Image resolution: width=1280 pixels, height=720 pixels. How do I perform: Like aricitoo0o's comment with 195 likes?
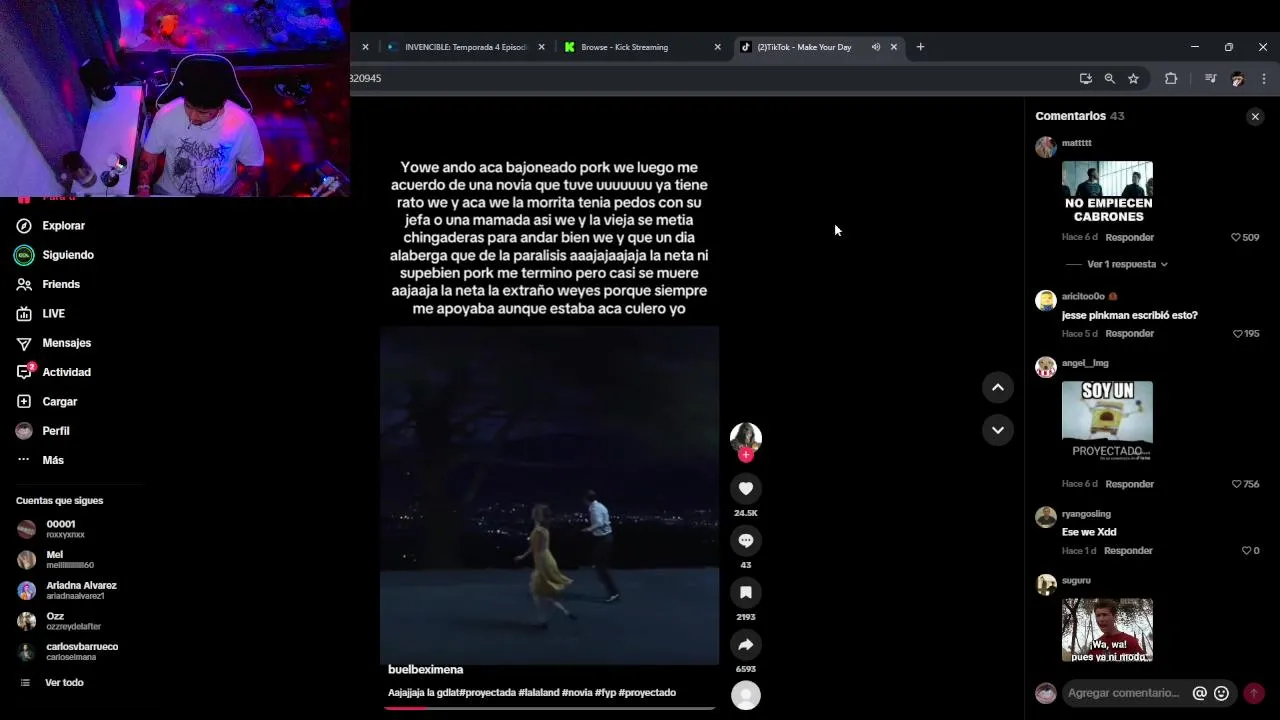(1237, 333)
